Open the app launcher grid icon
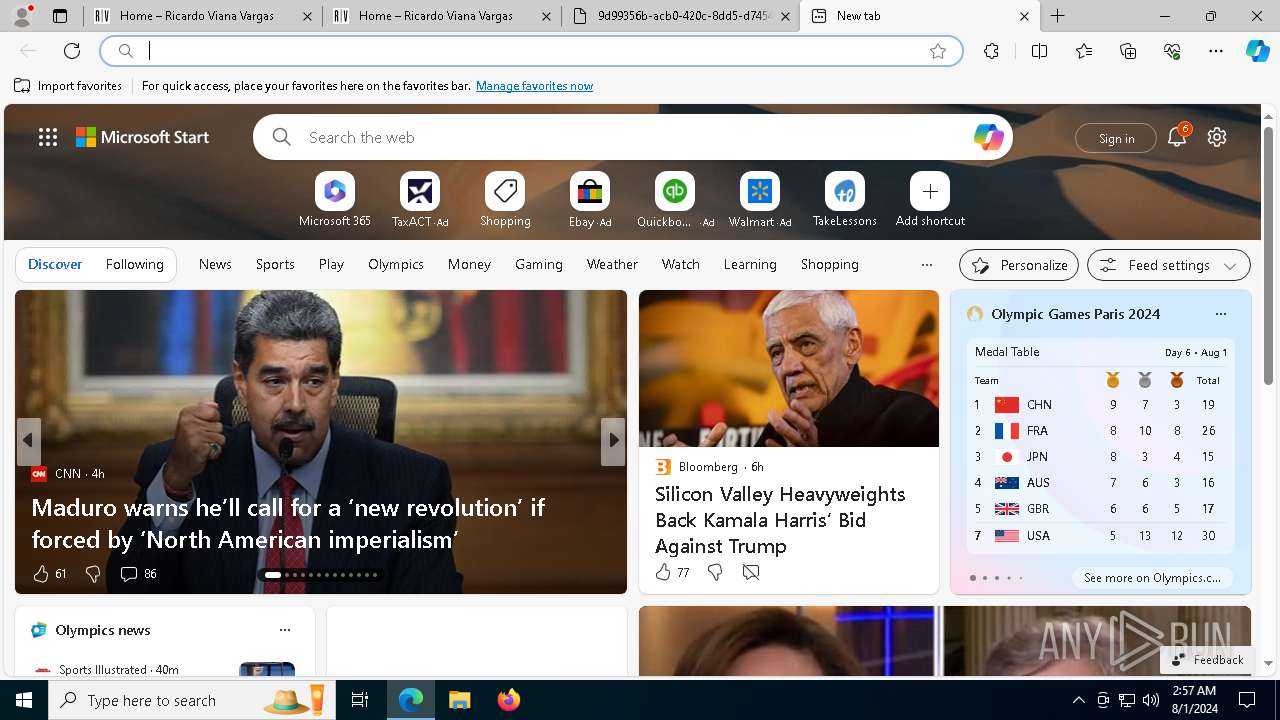Screen dimensions: 1280x720 [48, 137]
